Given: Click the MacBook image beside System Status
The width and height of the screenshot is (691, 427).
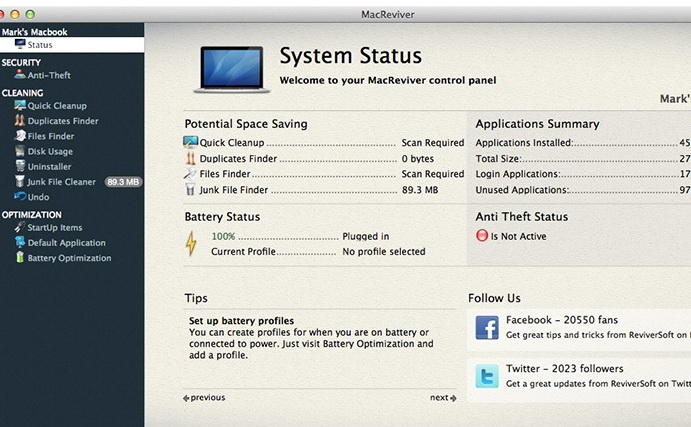Looking at the screenshot, I should click(x=232, y=70).
